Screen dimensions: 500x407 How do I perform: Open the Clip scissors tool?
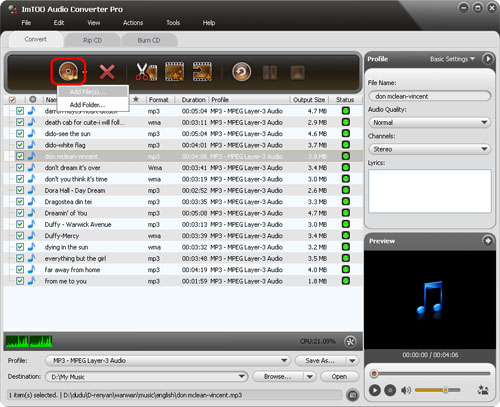[146, 71]
